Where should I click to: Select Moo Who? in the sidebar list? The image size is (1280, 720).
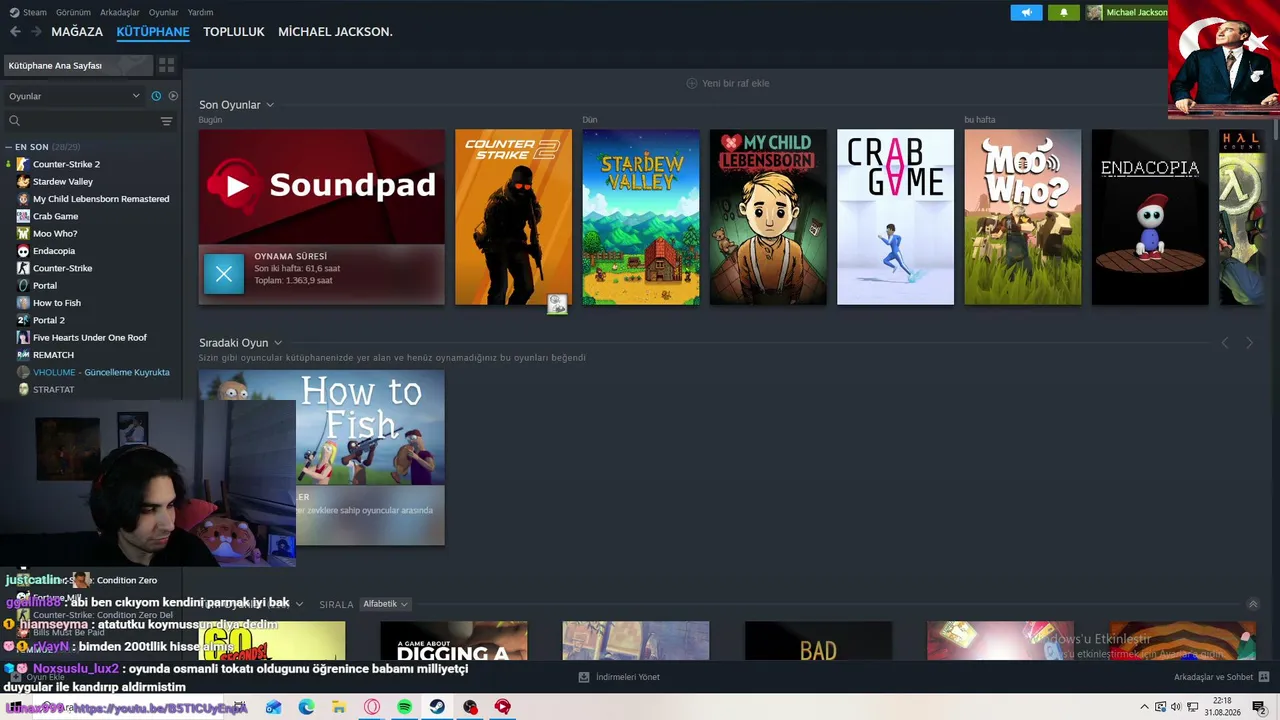(55, 233)
